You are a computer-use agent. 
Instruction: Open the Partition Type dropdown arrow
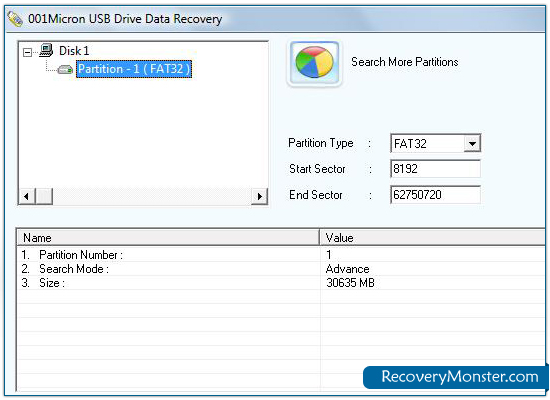(x=472, y=144)
